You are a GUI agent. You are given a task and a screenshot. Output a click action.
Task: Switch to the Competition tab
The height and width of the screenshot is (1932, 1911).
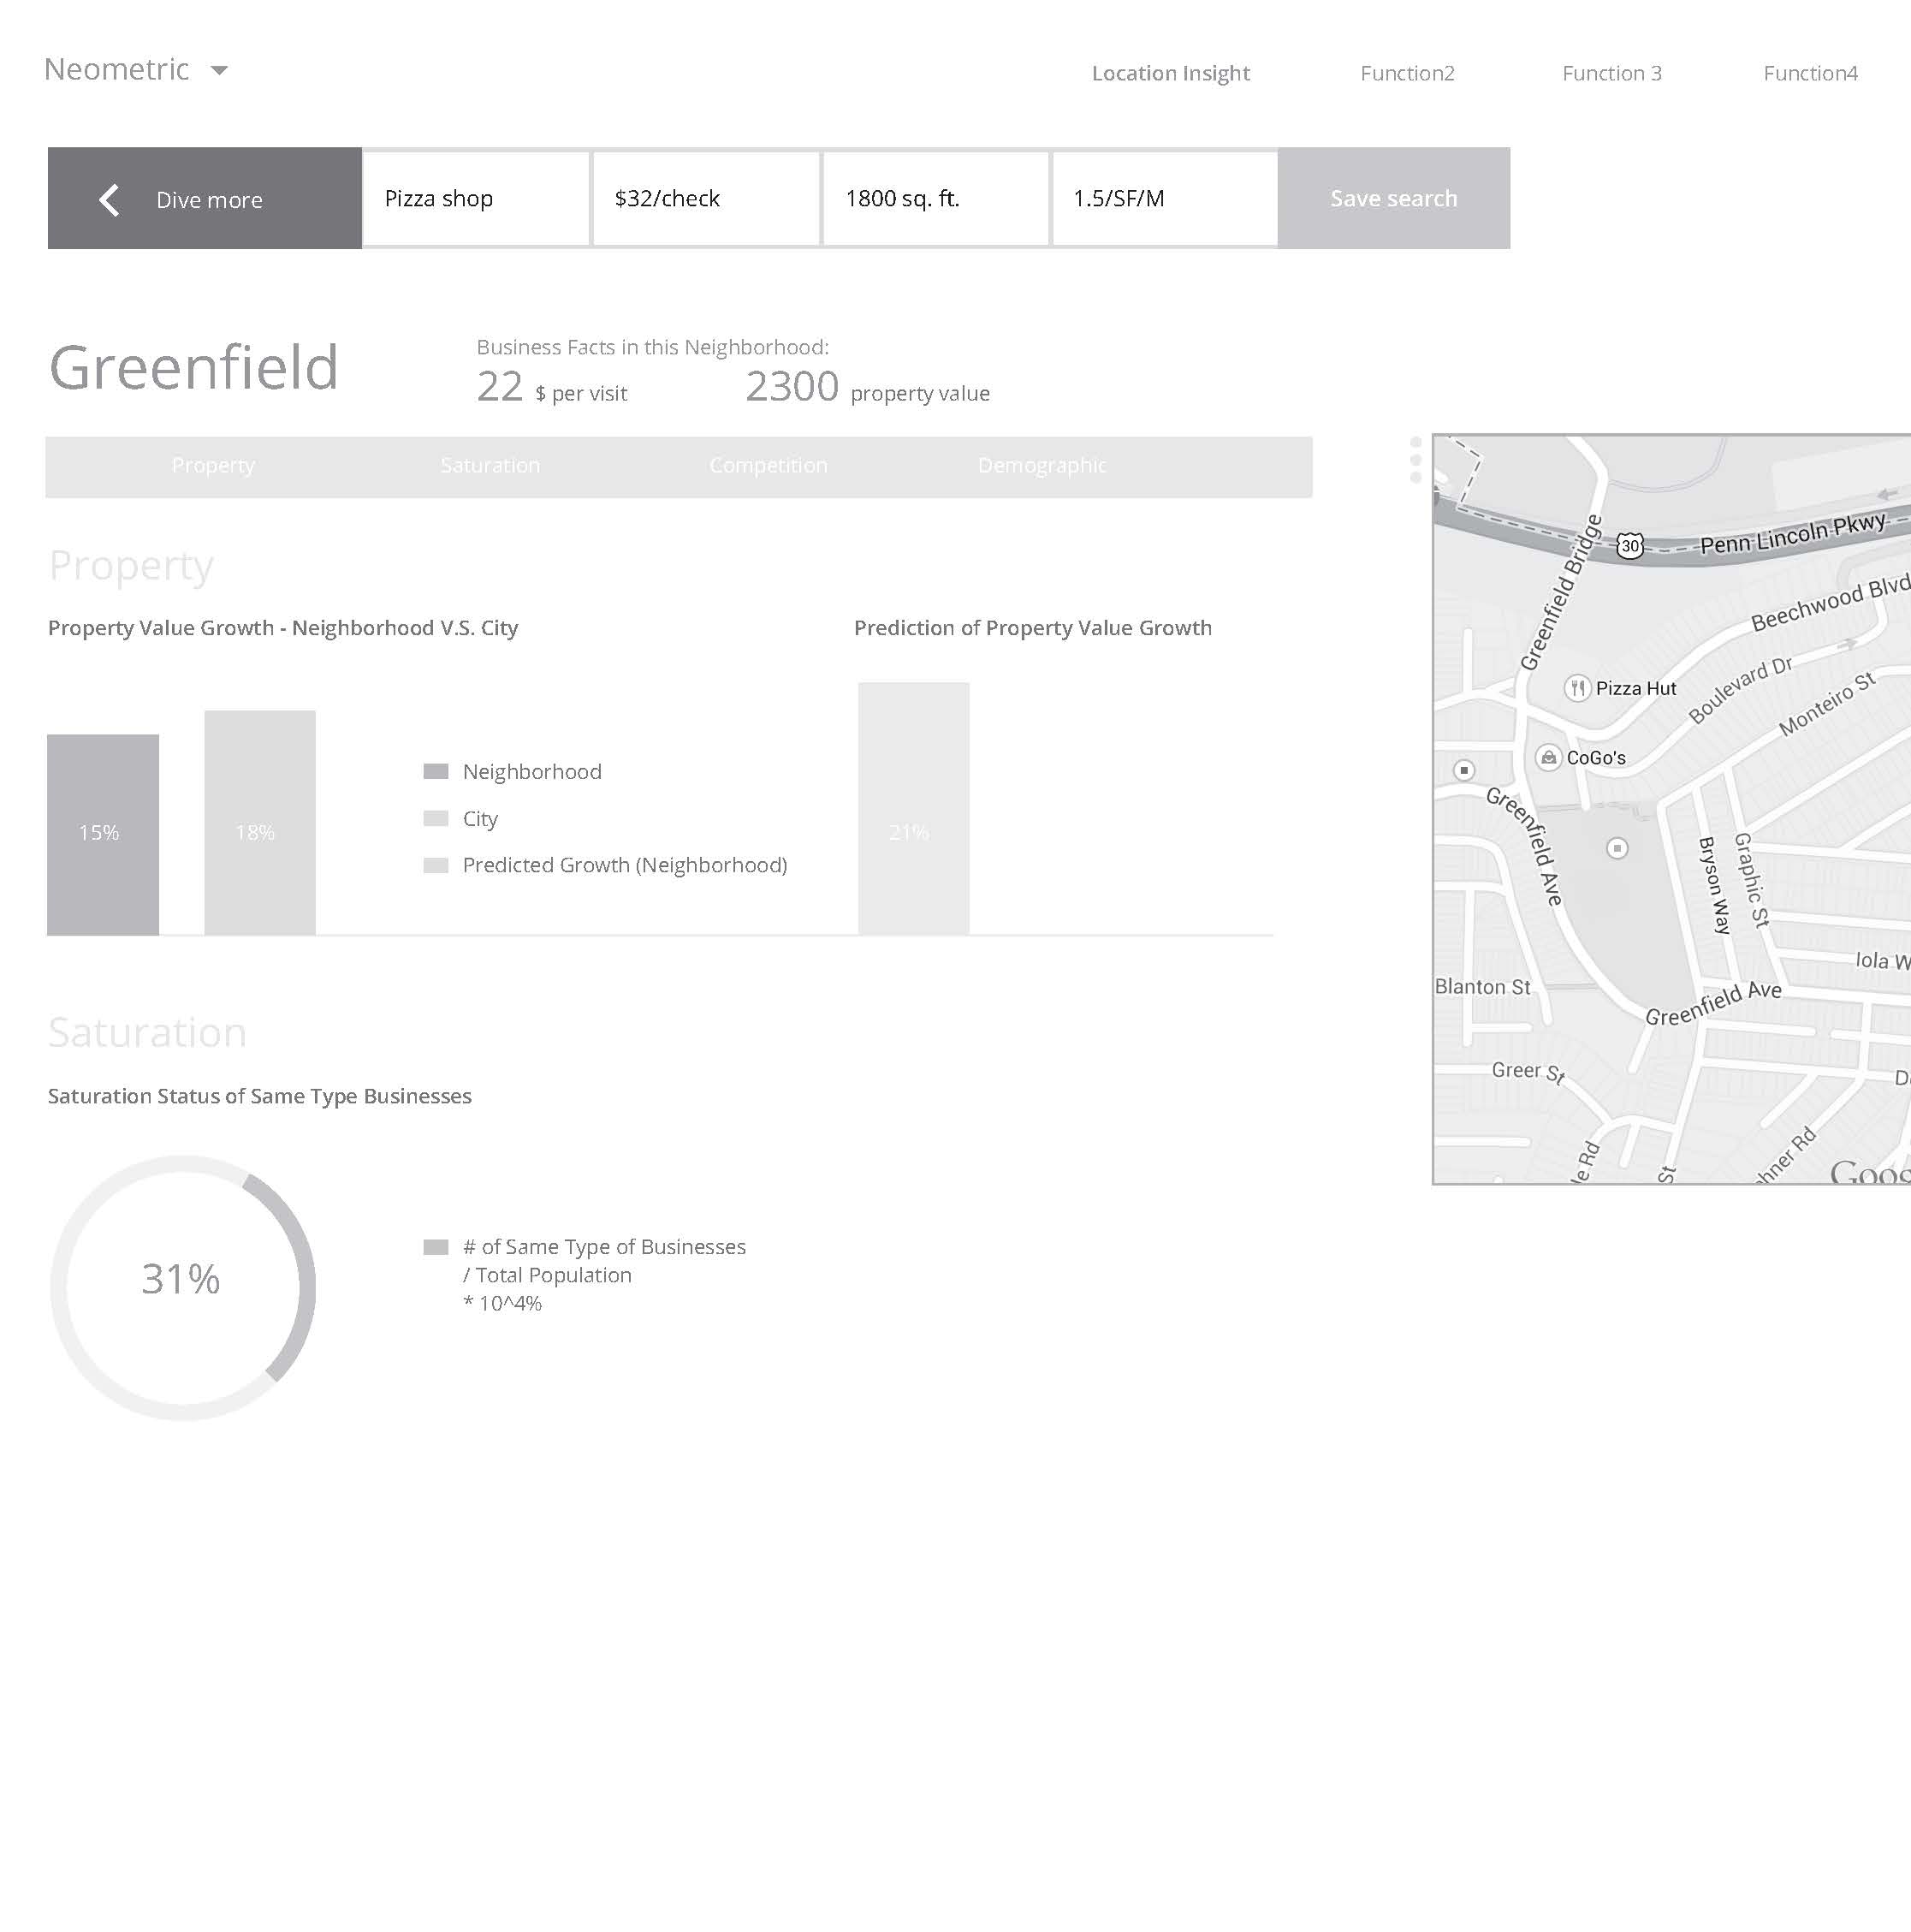(768, 466)
